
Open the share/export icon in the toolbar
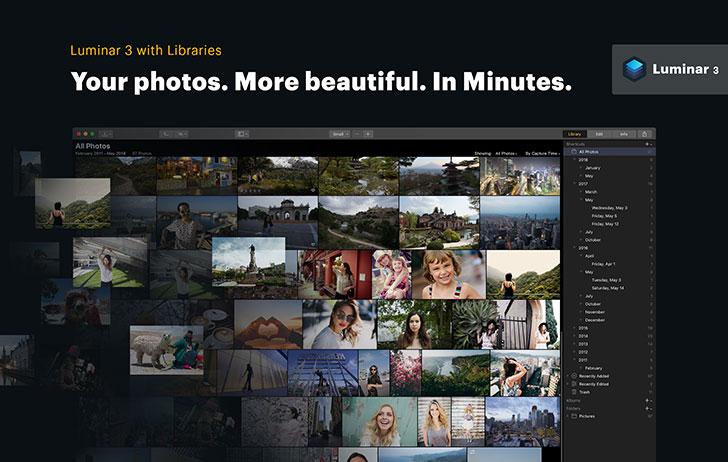(644, 134)
